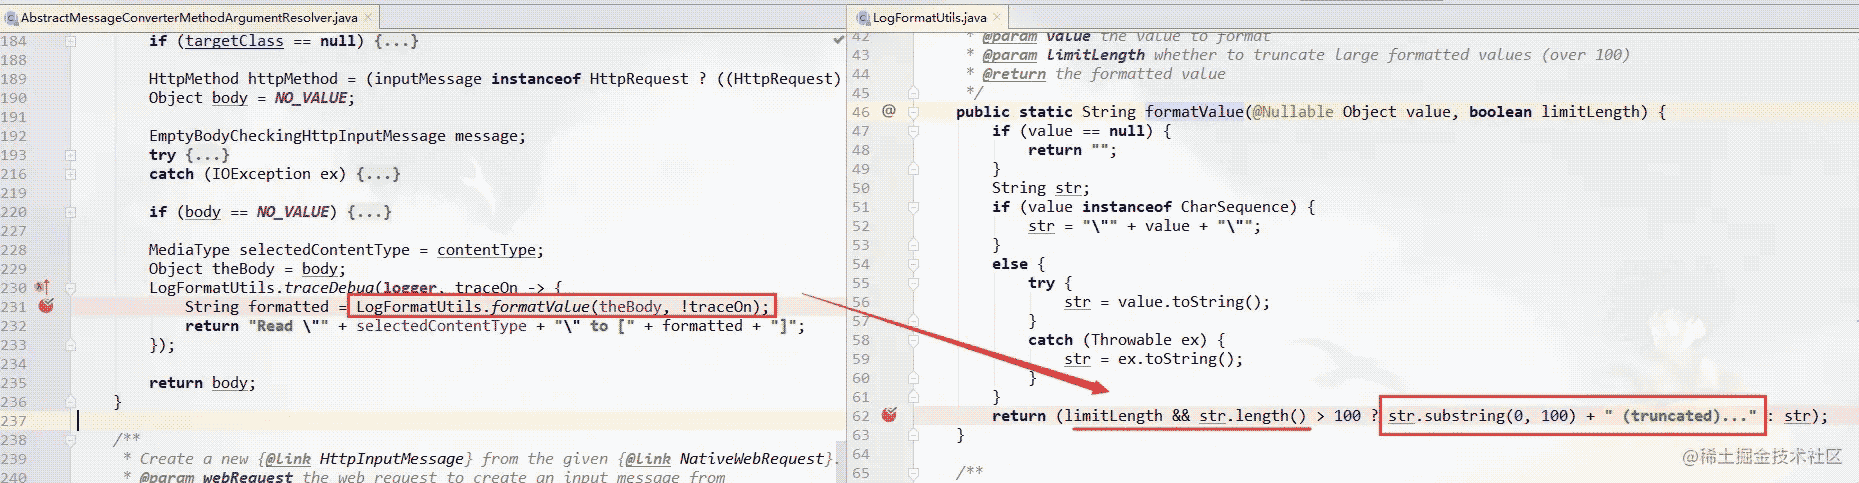Image resolution: width=1859 pixels, height=483 pixels.
Task: Collapse javadoc fold marker at line 238
Action: (71, 440)
